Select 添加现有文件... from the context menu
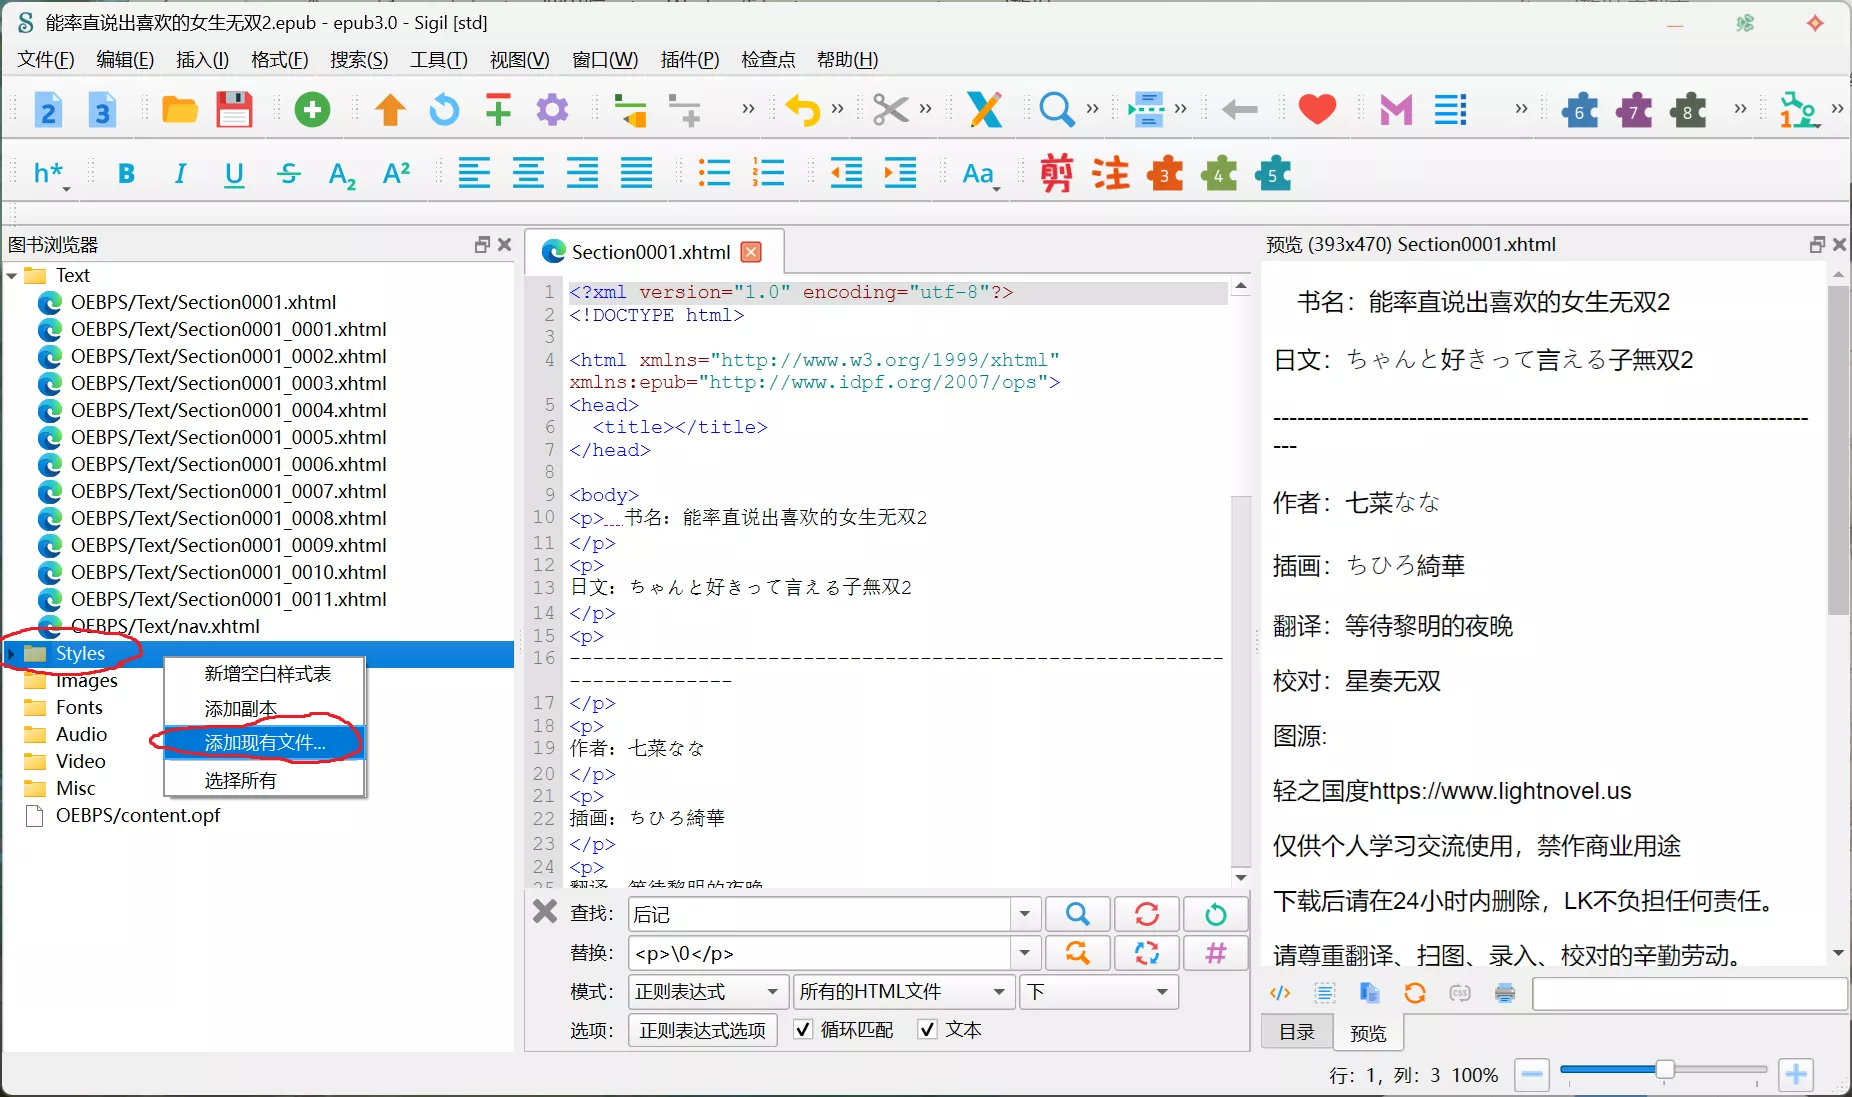Screen dimensions: 1852x1097 coord(265,743)
